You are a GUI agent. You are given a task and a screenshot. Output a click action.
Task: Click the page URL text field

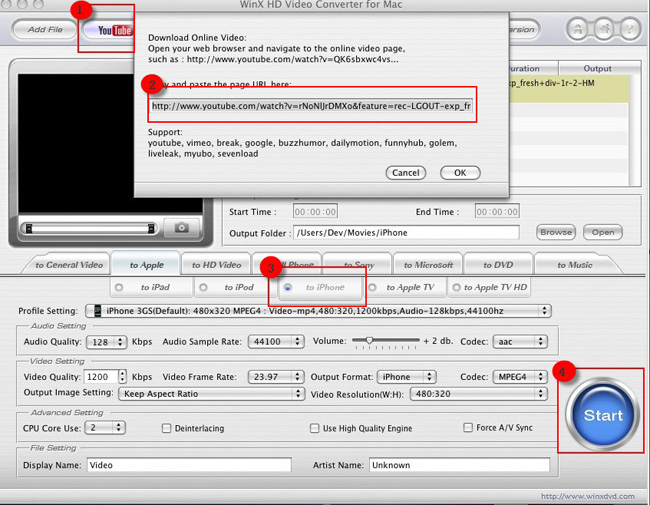pos(311,106)
